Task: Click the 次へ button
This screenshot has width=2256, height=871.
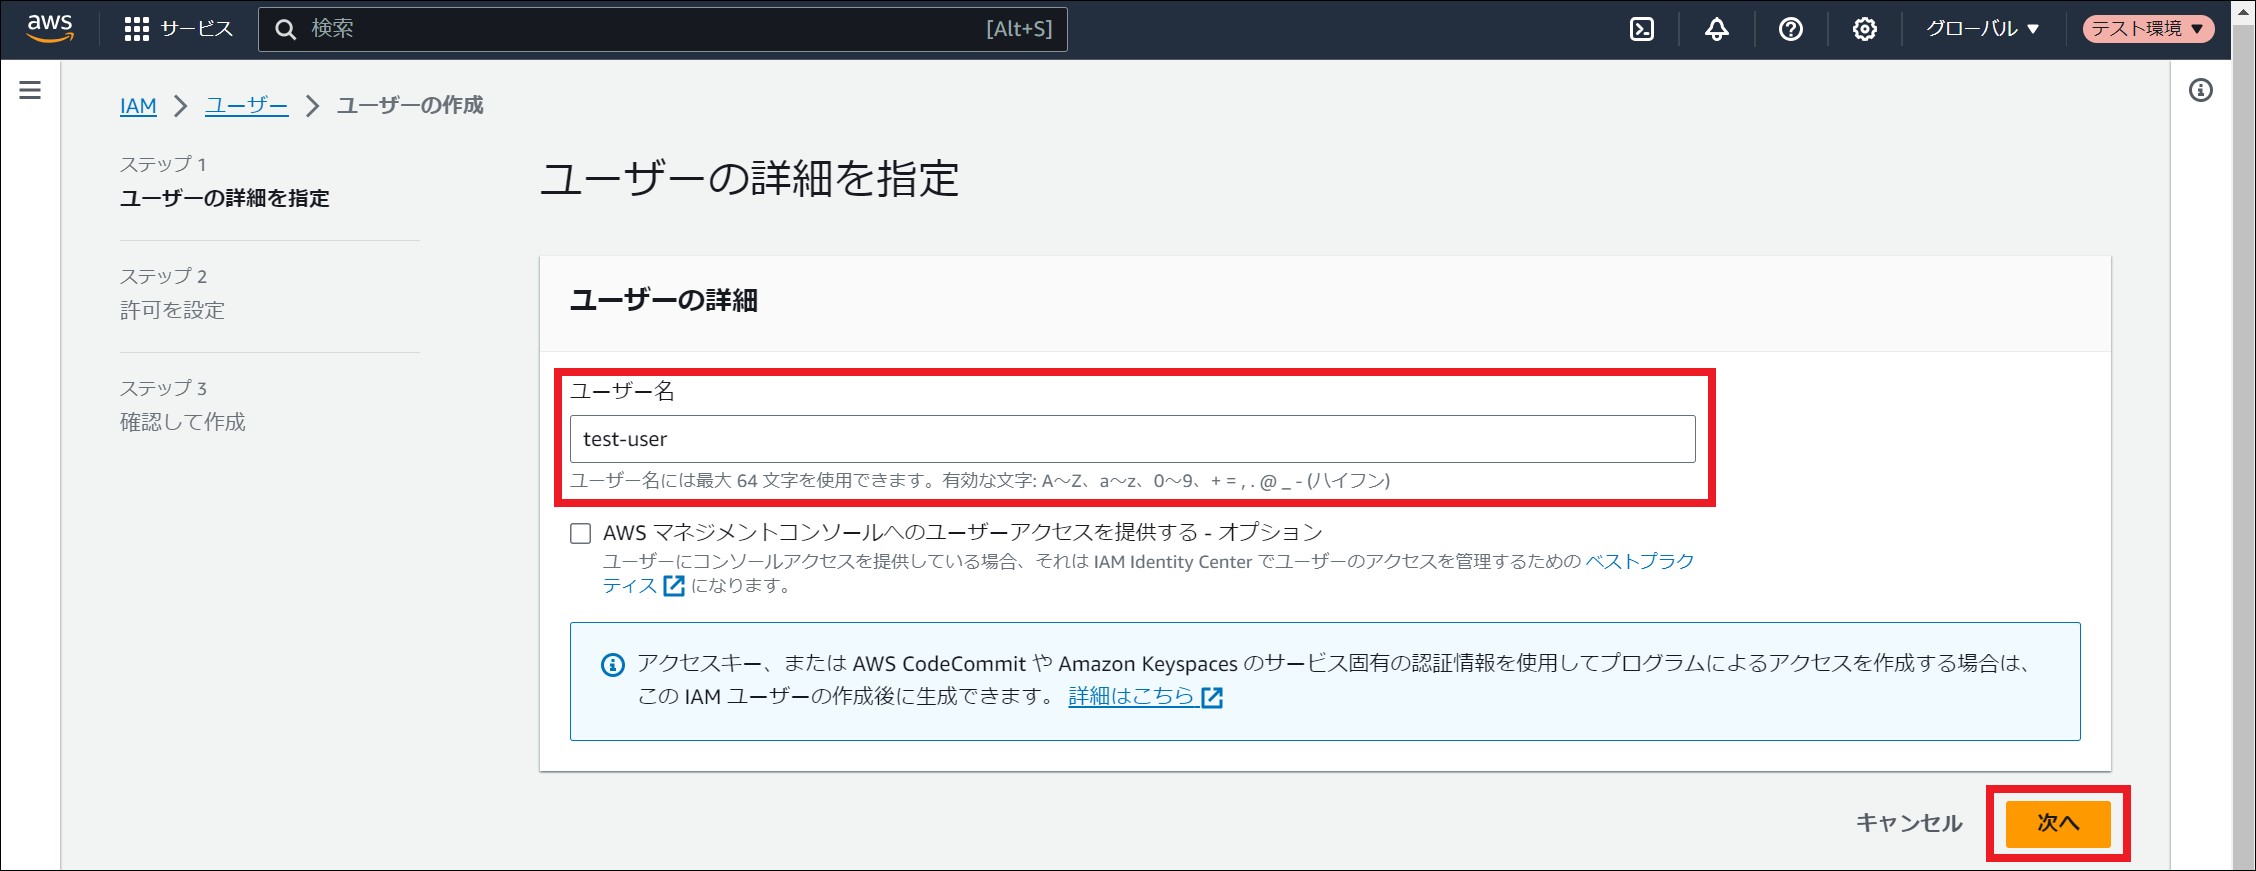Action: [x=2057, y=823]
